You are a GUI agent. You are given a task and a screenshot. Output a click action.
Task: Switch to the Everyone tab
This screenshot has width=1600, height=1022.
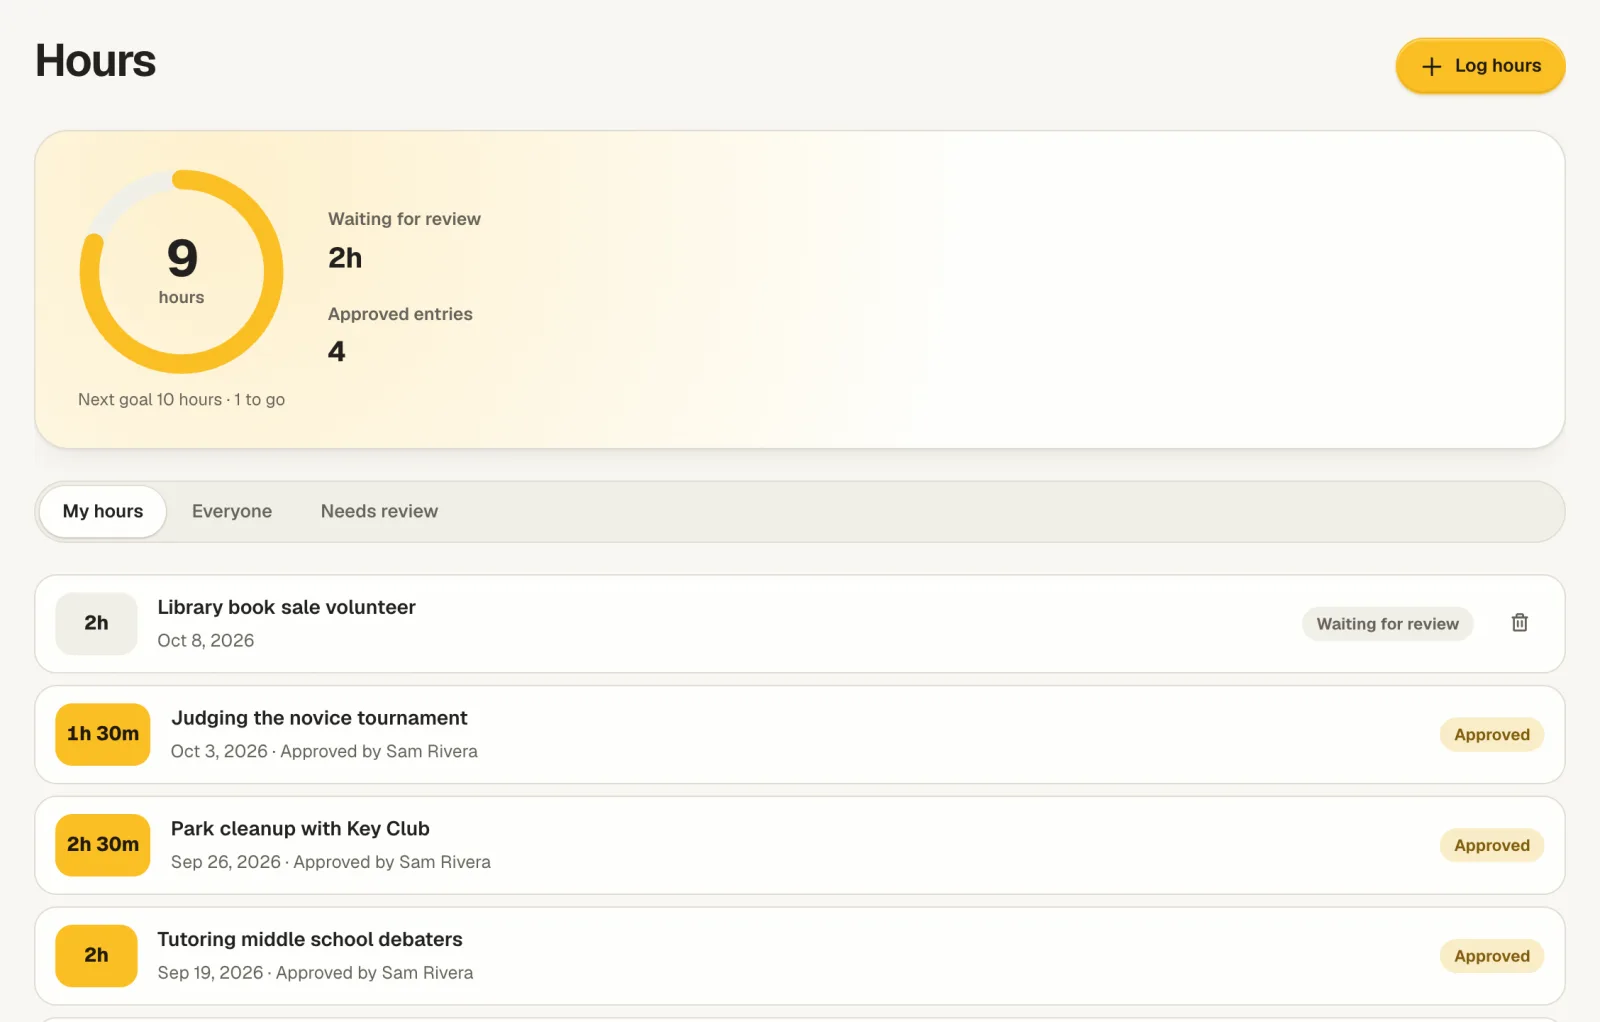point(232,511)
